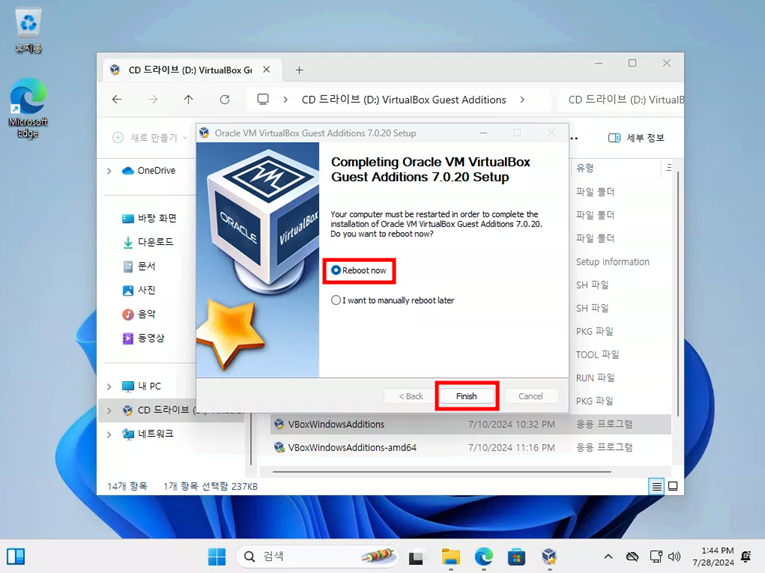The width and height of the screenshot is (765, 573).
Task: Expand the chevron after the monitor icon
Action: coord(285,100)
